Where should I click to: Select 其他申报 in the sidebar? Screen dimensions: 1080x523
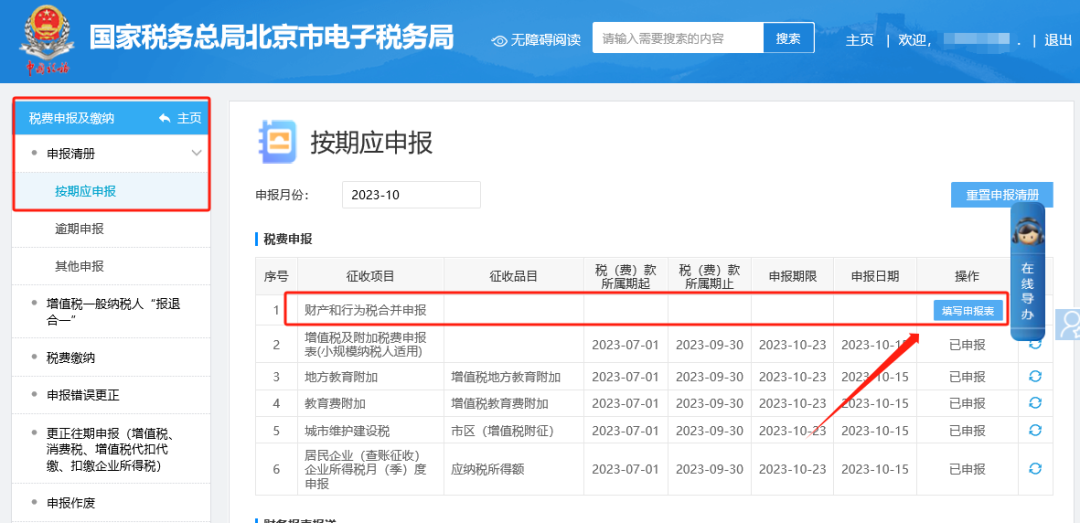(x=79, y=266)
